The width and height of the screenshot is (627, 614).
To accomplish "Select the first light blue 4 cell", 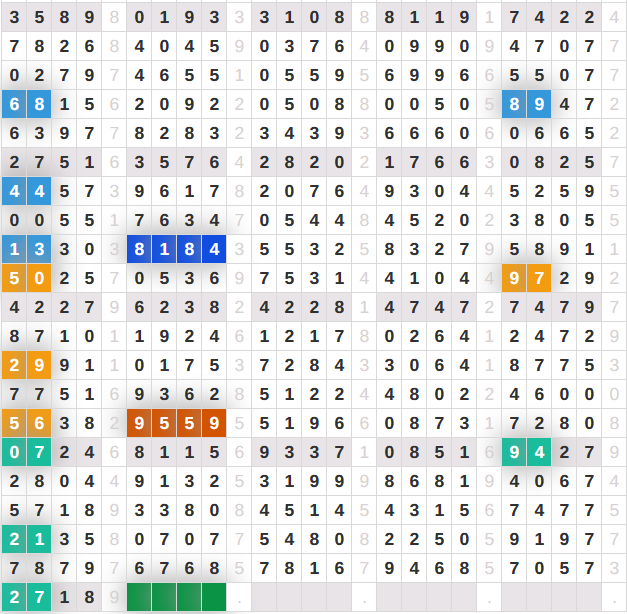I will tap(14, 191).
